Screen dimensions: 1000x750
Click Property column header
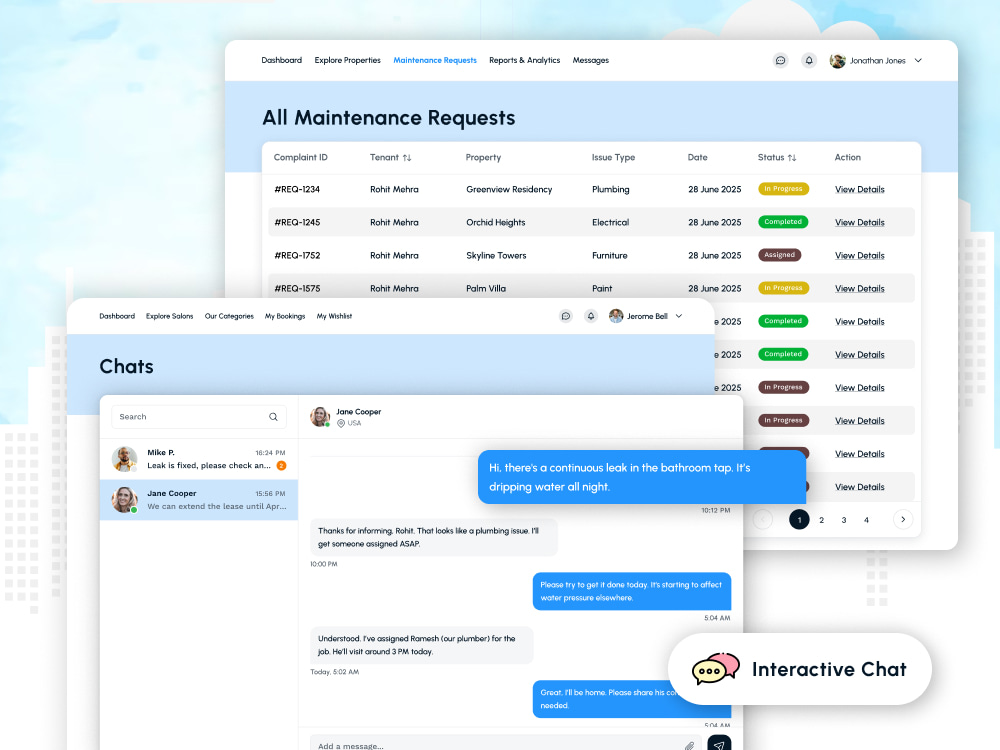(483, 158)
